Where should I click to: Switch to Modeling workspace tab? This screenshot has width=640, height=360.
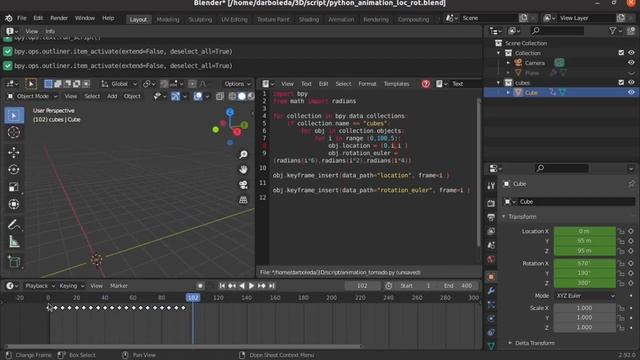(168, 19)
